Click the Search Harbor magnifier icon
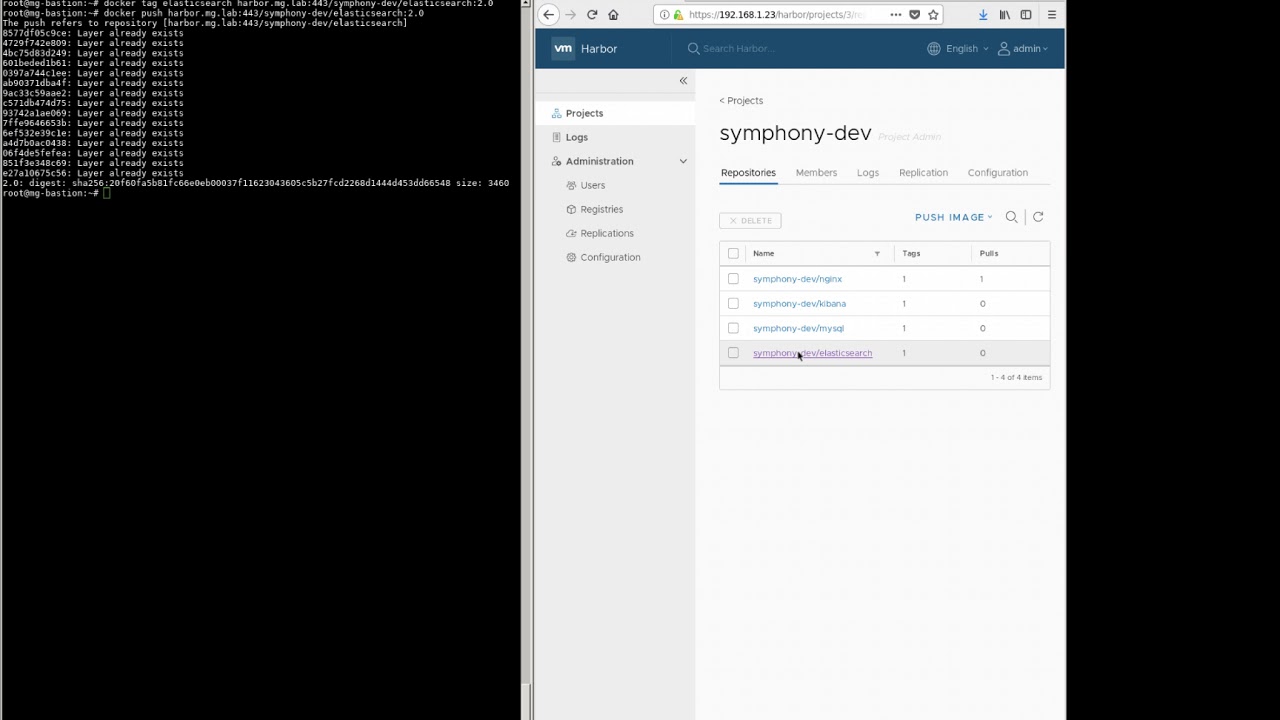This screenshot has height=720, width=1280. 693,48
